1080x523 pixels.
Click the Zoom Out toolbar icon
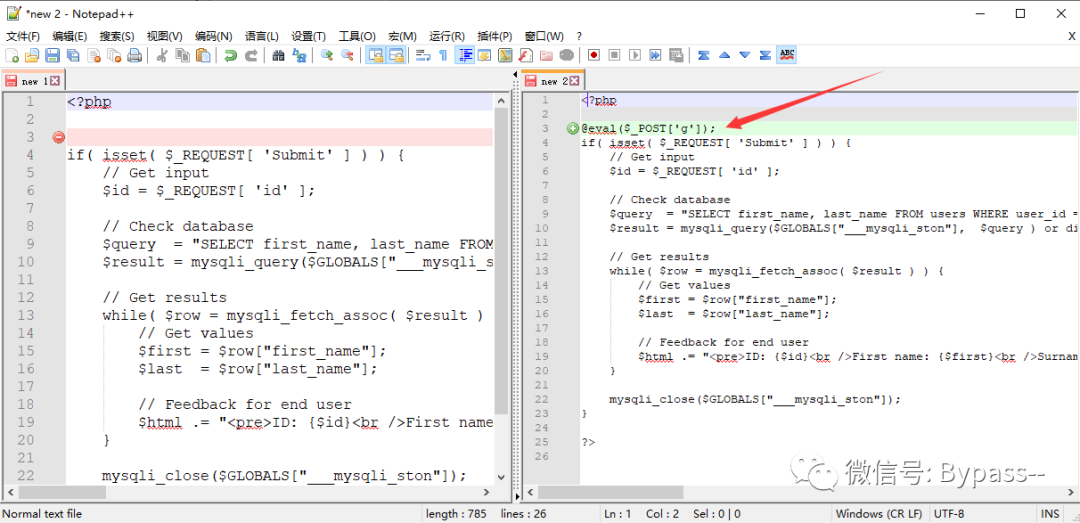[347, 55]
